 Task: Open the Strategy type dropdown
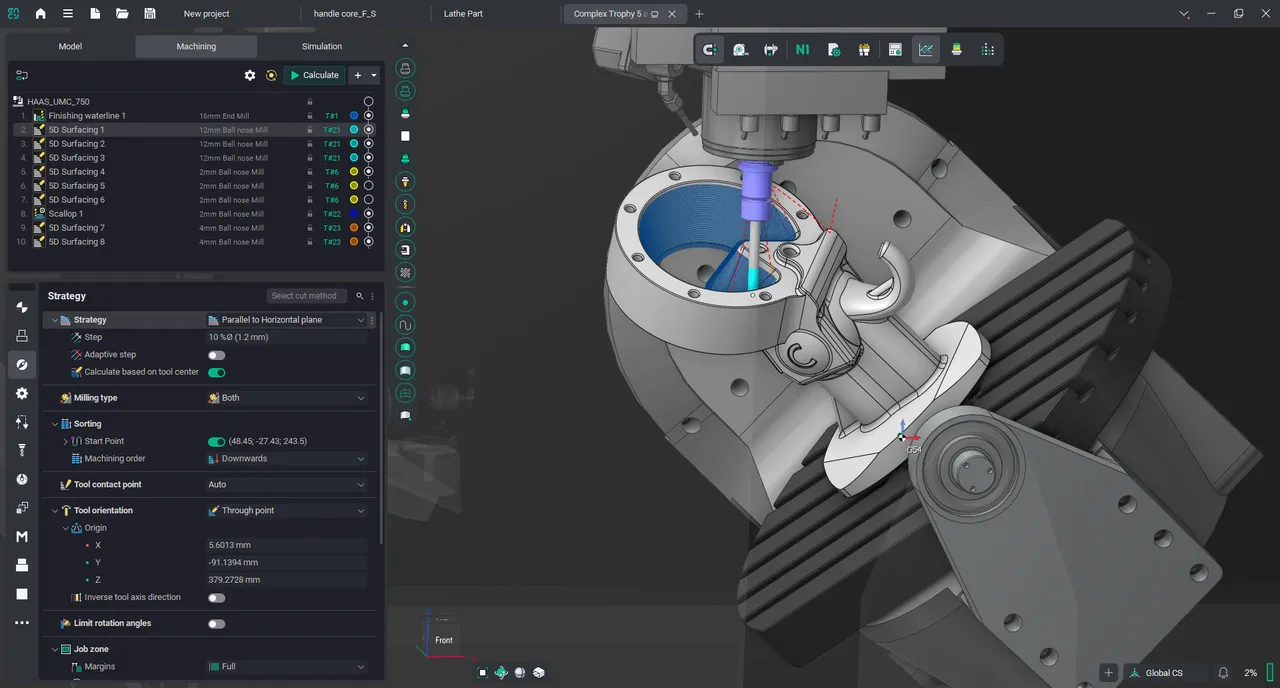point(286,320)
